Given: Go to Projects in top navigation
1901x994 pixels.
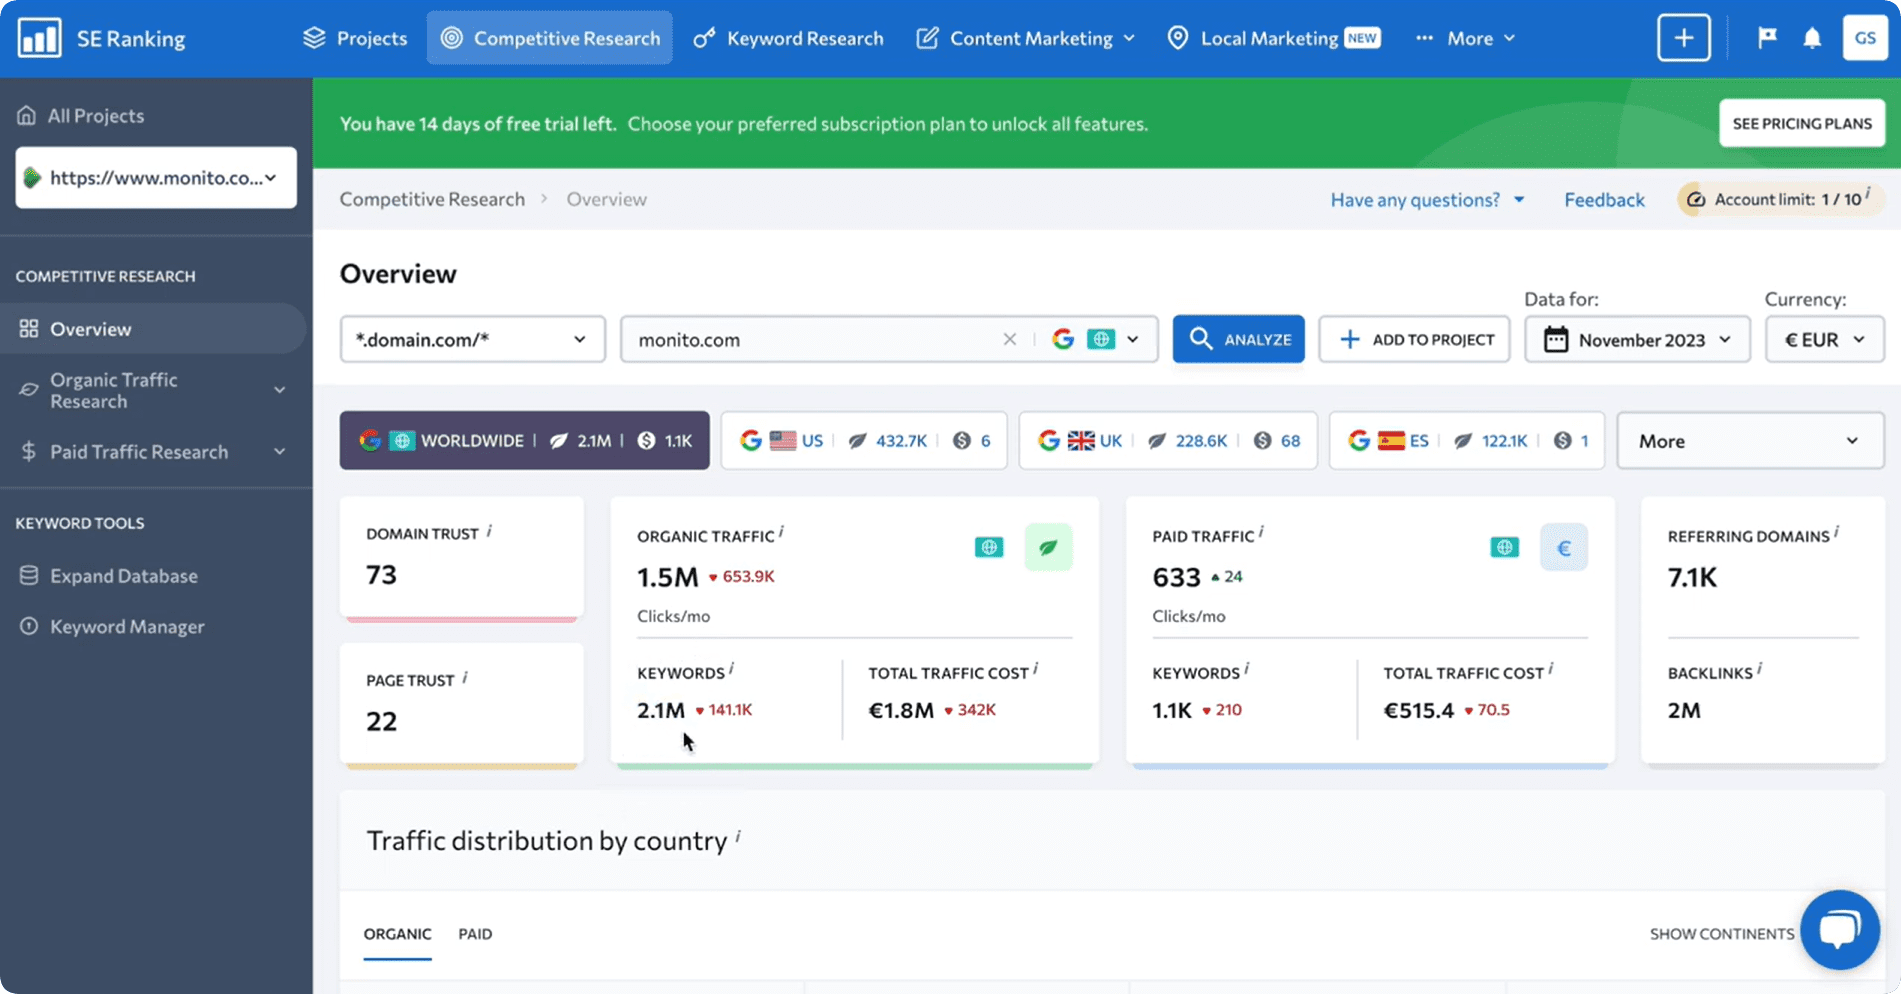Looking at the screenshot, I should pyautogui.click(x=355, y=38).
